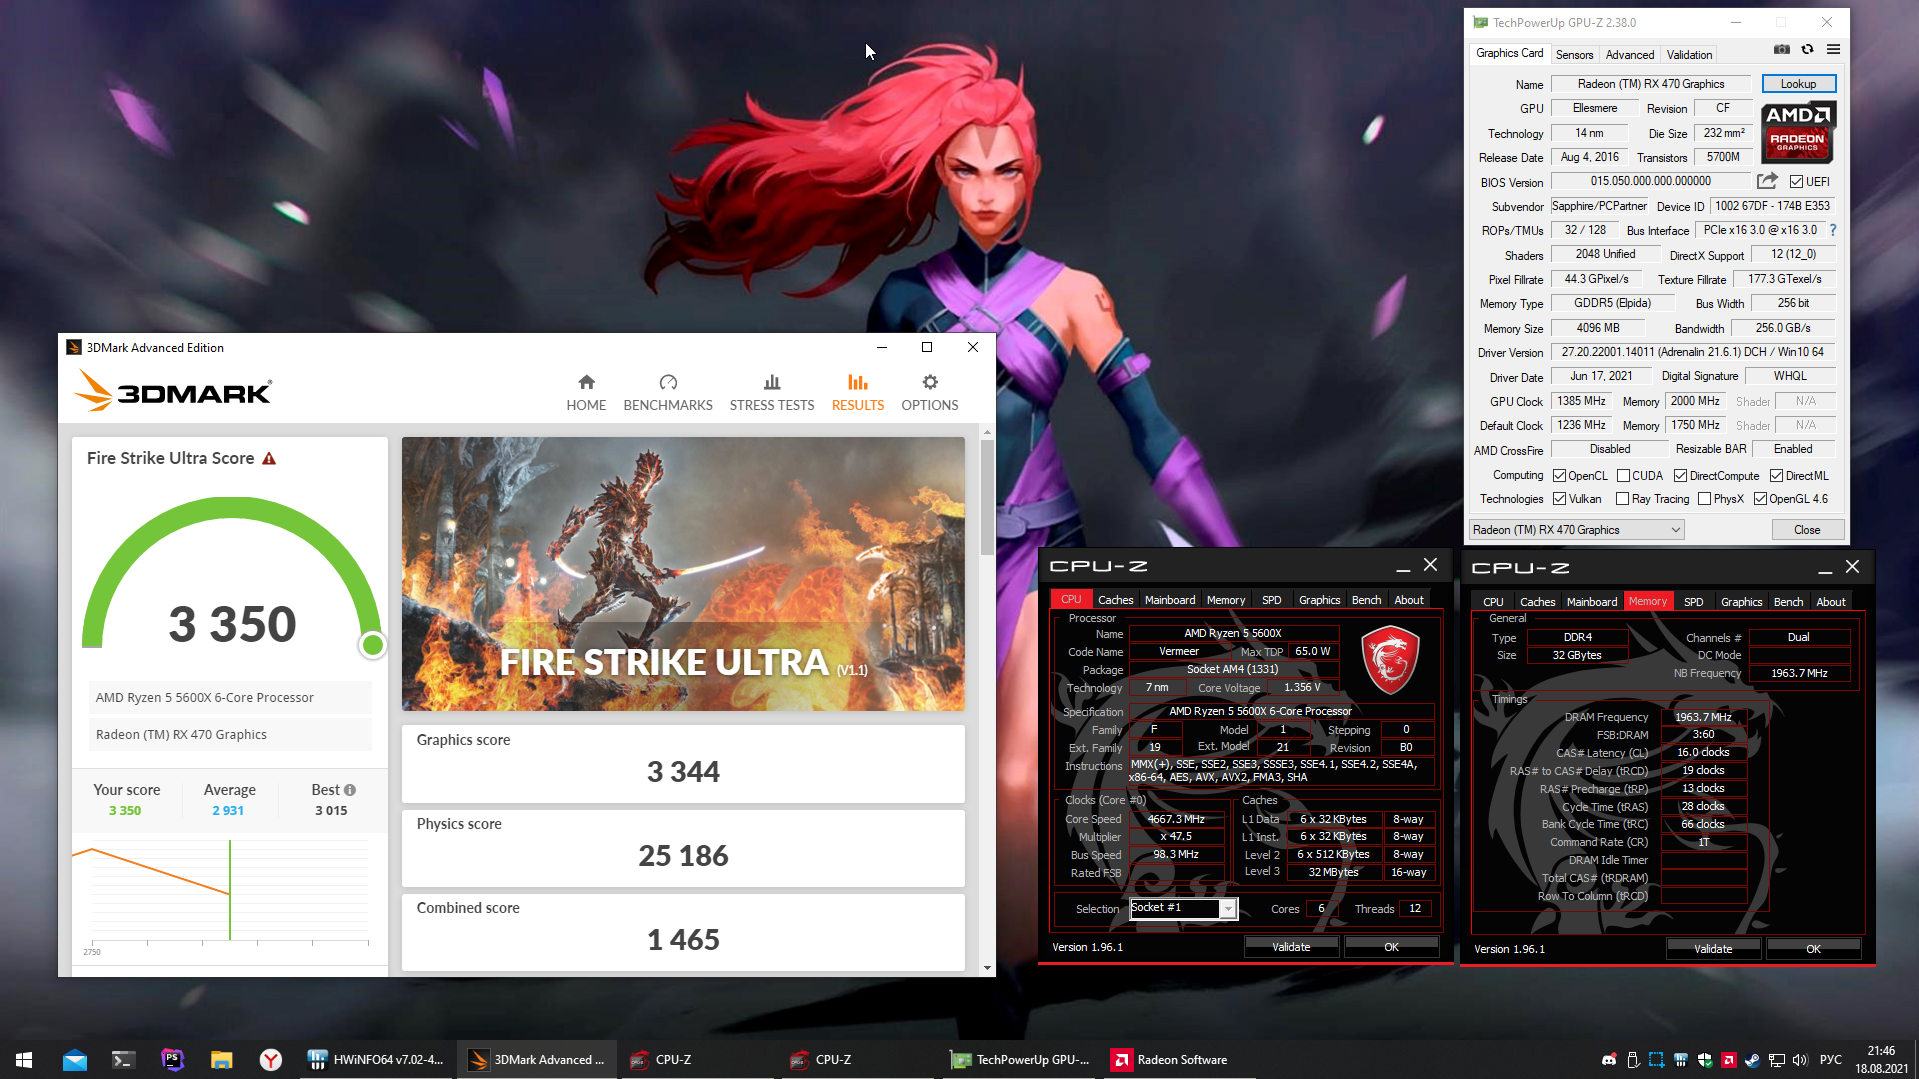The width and height of the screenshot is (1919, 1079).
Task: Click the AMD Radeon logo in GPU-Z
Action: pos(1797,132)
